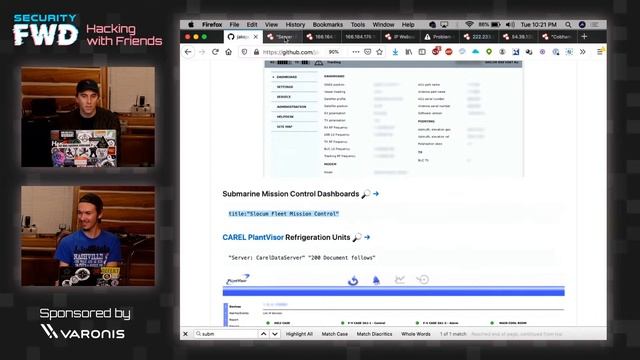Click the Submarine Mission Control Dashboards heading

click(291, 194)
